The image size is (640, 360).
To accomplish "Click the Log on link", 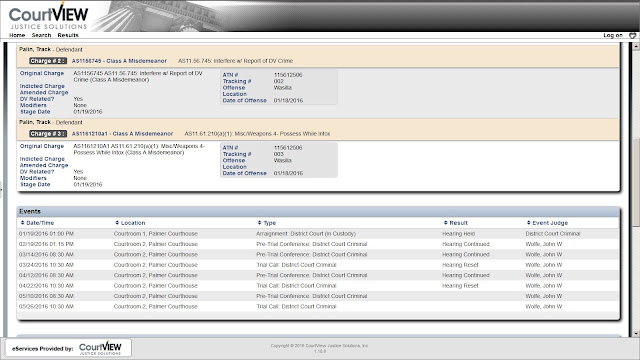I will point(613,35).
